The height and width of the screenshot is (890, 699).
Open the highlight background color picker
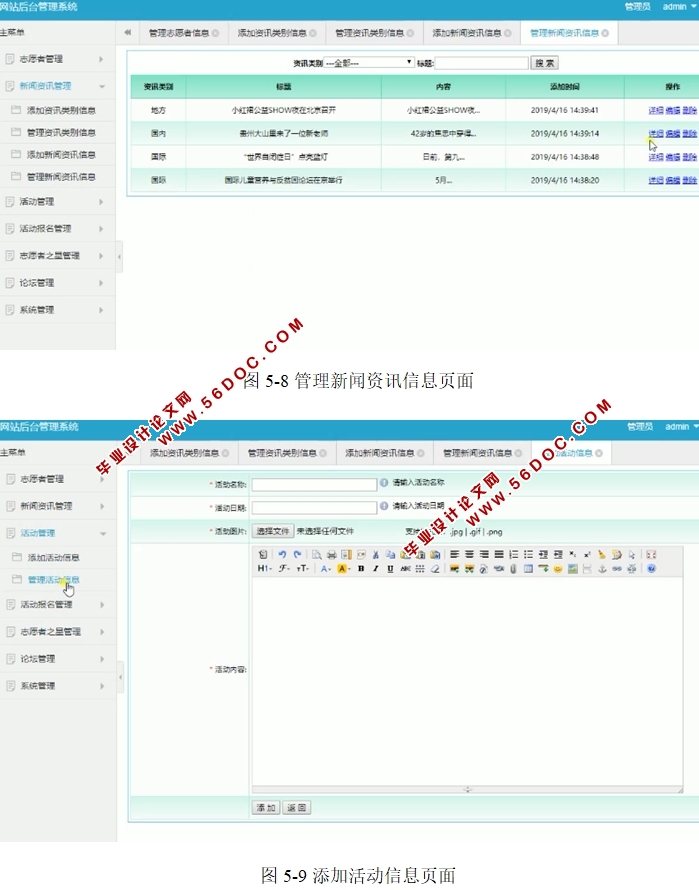pyautogui.click(x=344, y=569)
